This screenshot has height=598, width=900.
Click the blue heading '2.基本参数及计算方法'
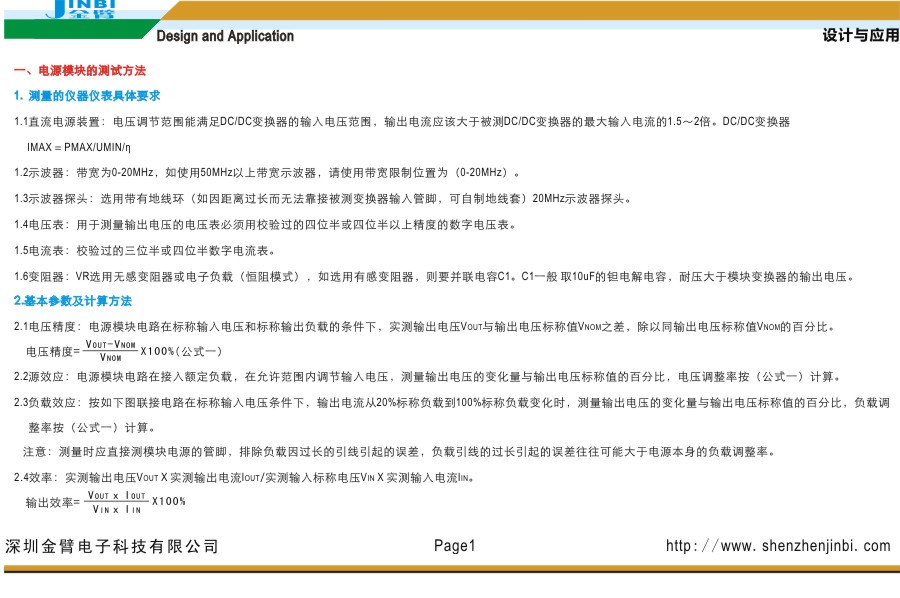click(72, 301)
